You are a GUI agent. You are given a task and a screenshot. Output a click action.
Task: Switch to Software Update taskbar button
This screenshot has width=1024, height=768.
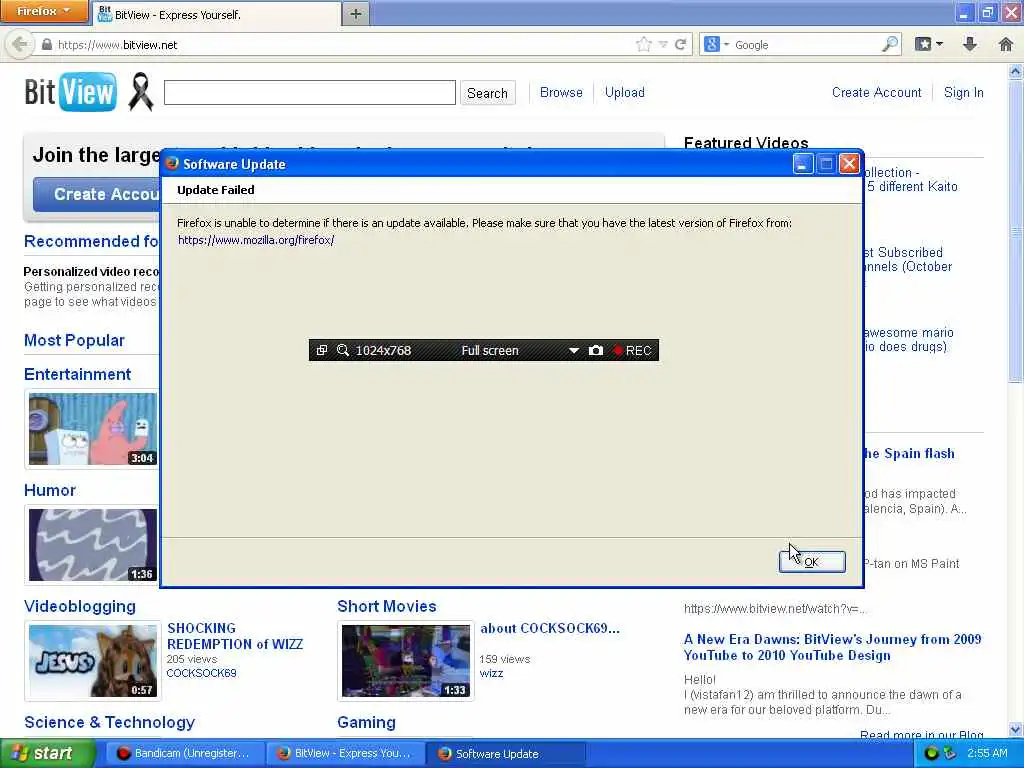click(505, 754)
